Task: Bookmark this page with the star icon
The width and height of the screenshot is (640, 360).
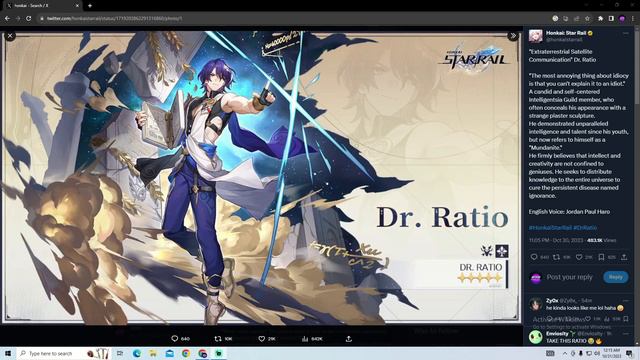Action: pos(587,18)
